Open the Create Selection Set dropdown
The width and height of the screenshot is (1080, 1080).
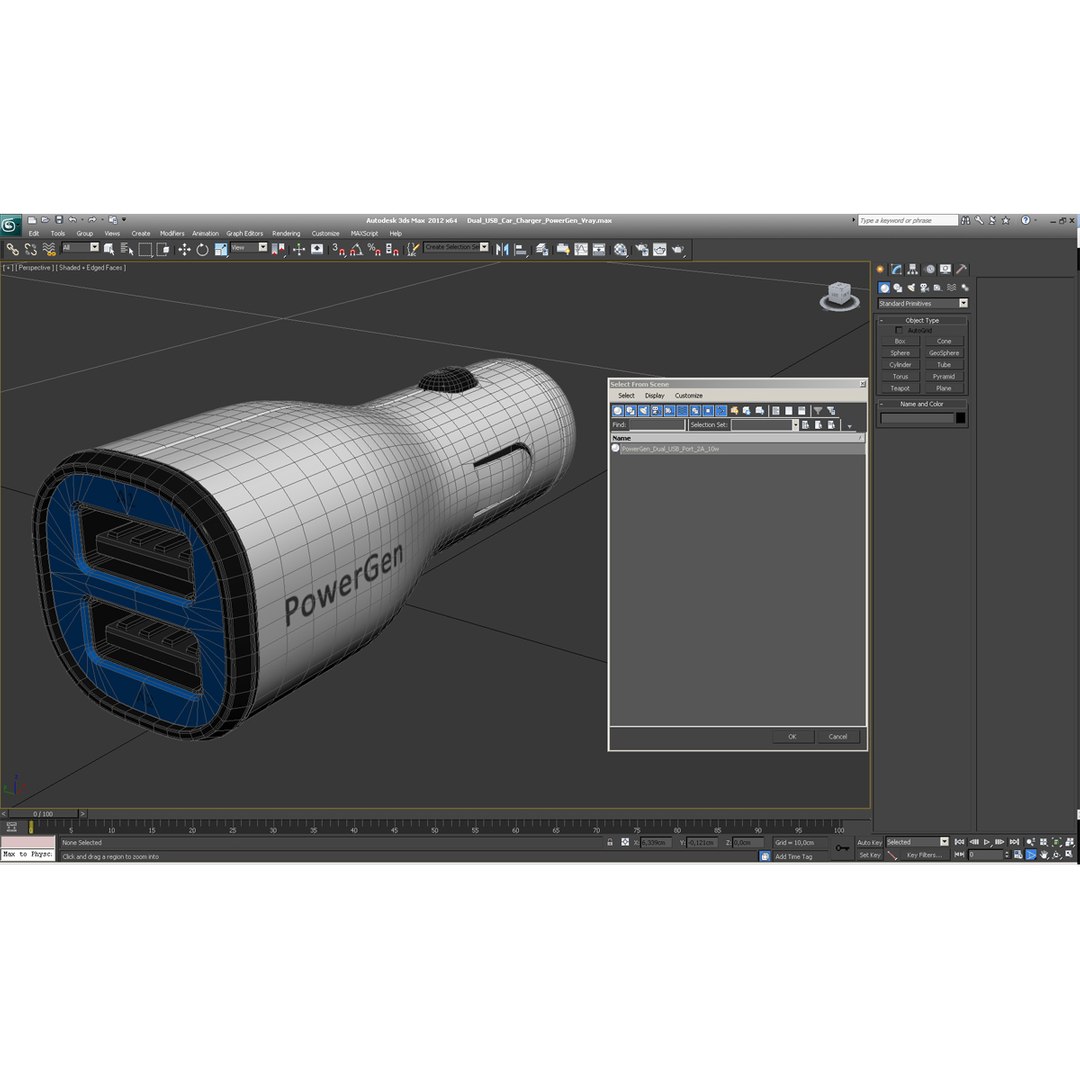[456, 247]
